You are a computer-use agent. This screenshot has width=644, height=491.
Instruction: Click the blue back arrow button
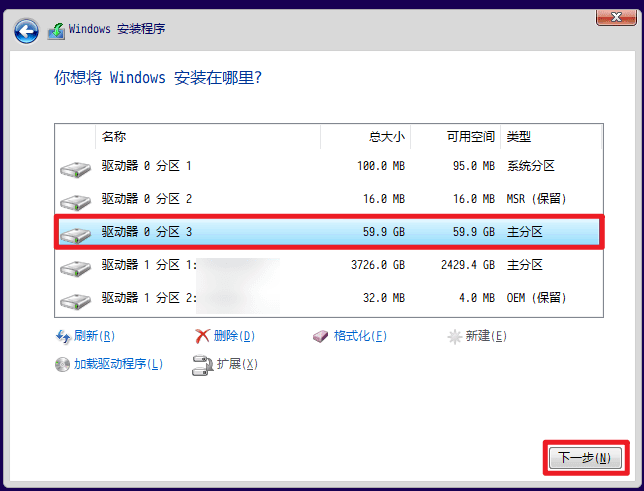pos(26,31)
